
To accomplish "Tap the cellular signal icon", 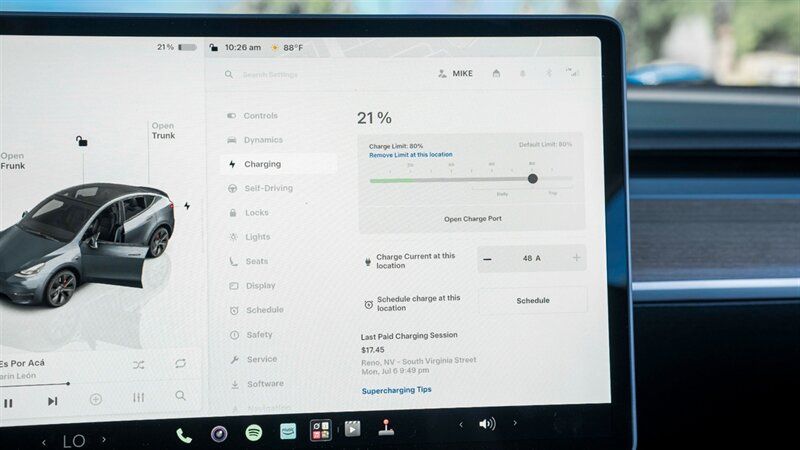I will click(x=572, y=72).
